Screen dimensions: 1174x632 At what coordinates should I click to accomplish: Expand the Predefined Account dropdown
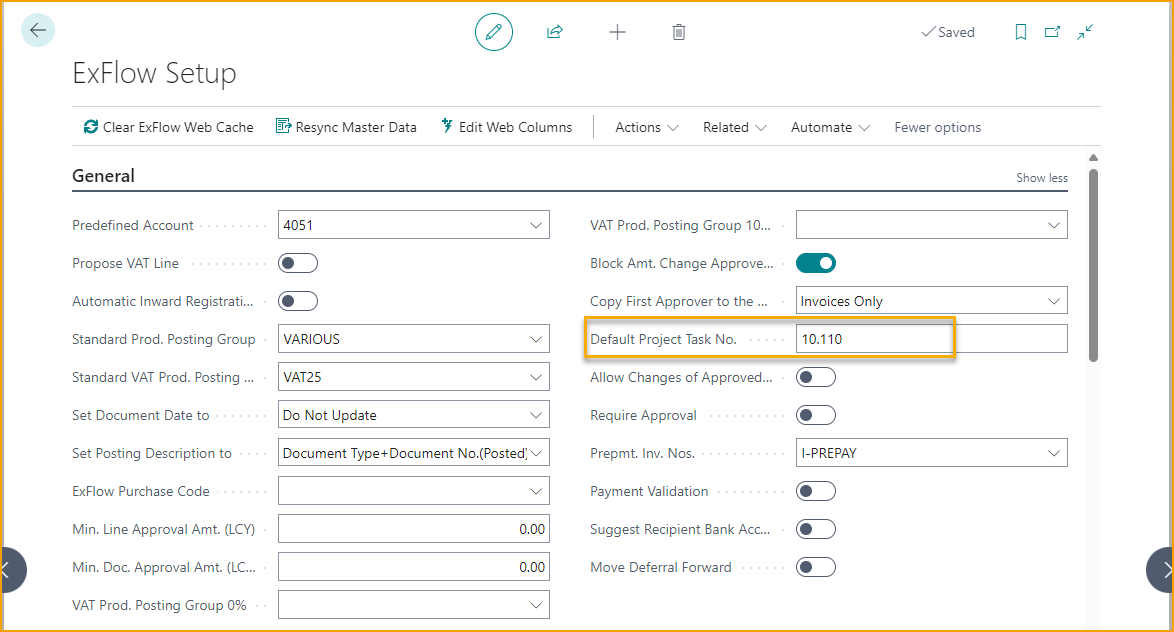tap(536, 225)
